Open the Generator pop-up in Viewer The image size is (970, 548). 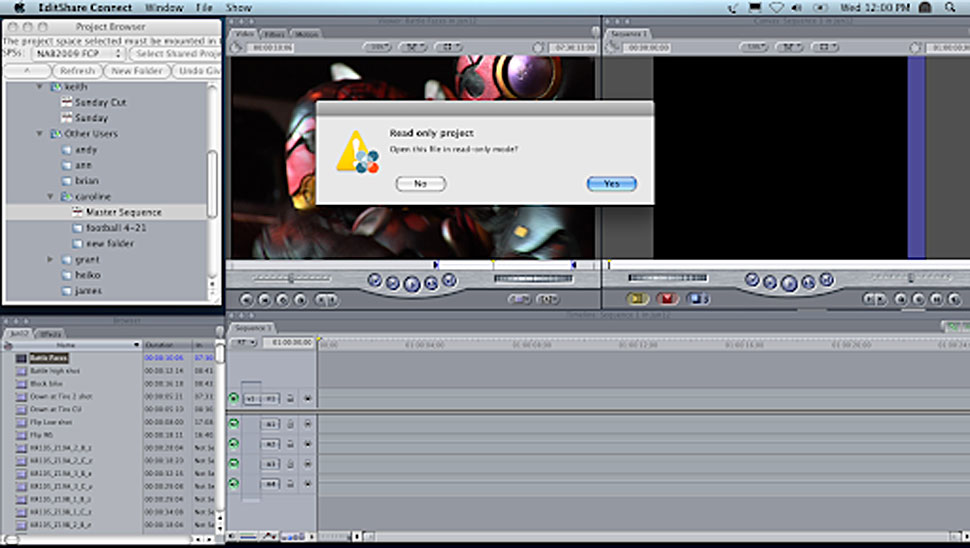(x=547, y=299)
